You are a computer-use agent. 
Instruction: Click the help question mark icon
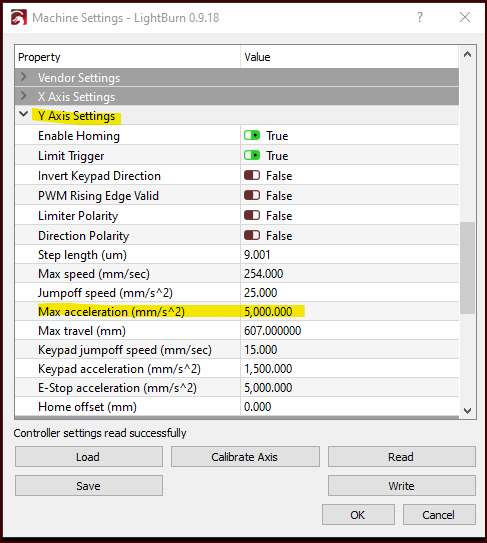[x=420, y=17]
